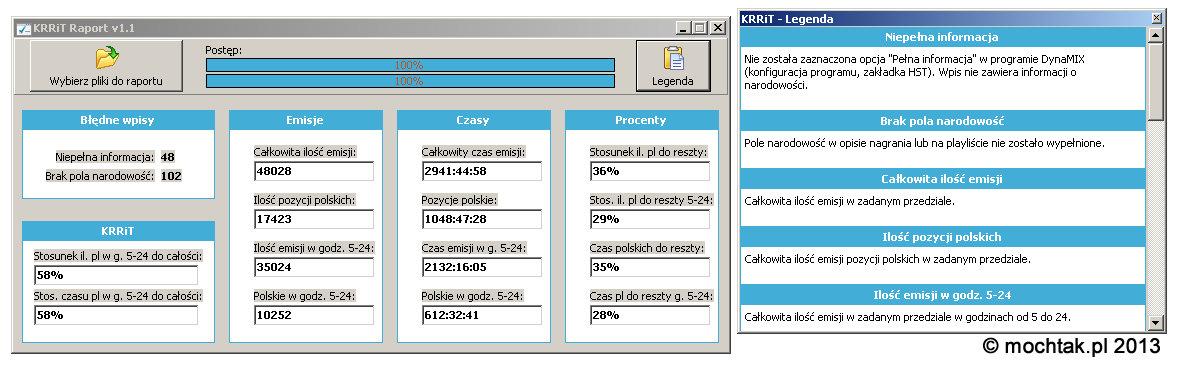Click the clipboard icon above Legenda

click(673, 58)
